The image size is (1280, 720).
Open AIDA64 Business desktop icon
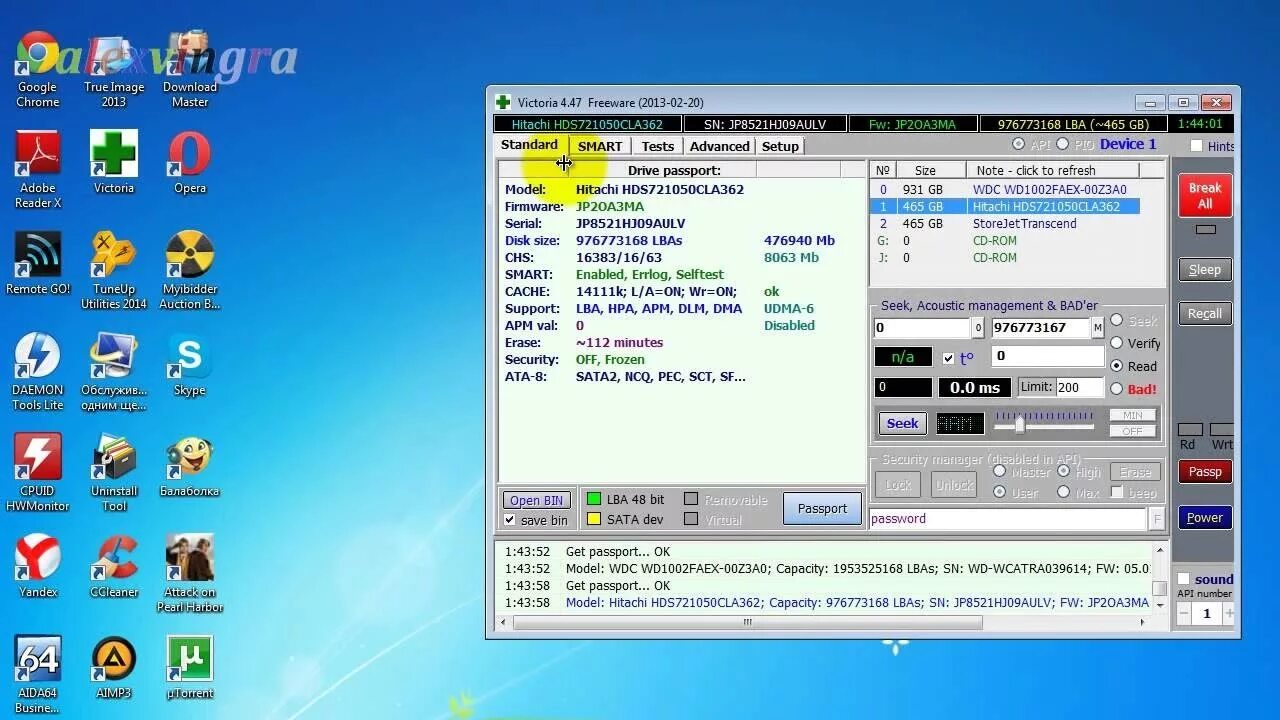pyautogui.click(x=38, y=675)
